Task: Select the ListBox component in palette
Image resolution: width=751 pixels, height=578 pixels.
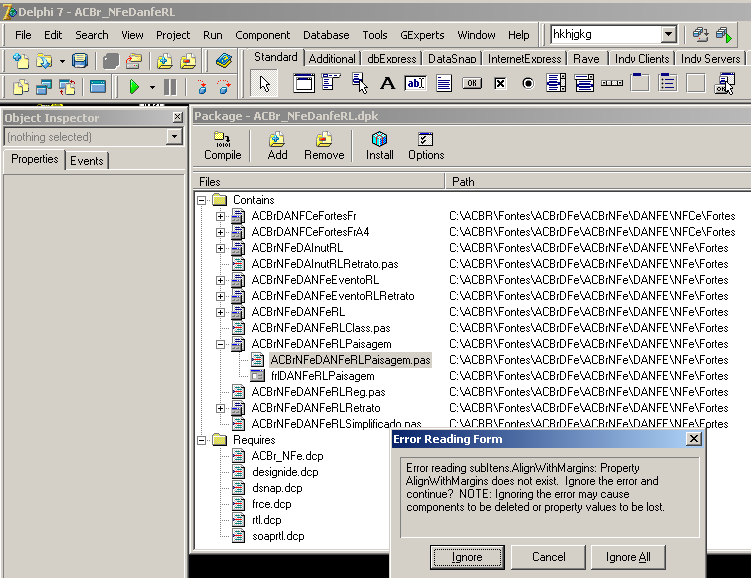Action: point(556,83)
